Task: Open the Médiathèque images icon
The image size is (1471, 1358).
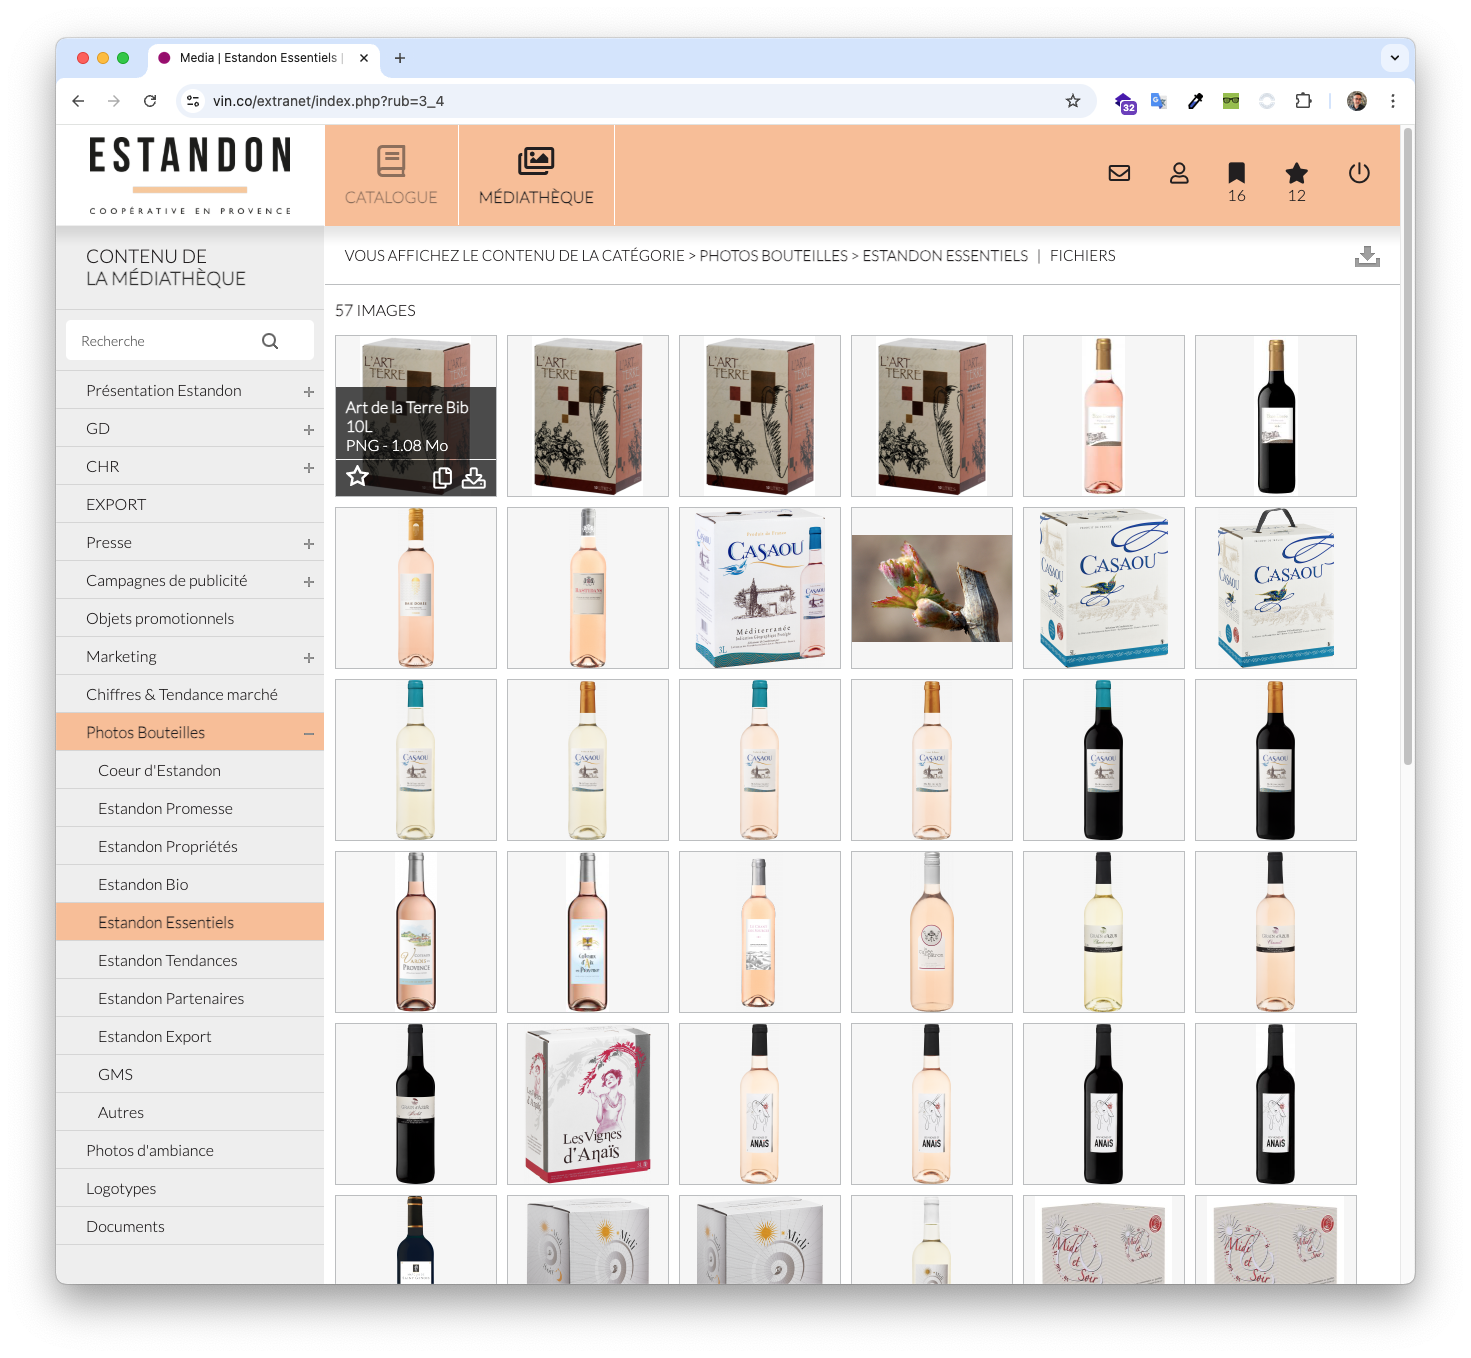Action: click(x=536, y=161)
